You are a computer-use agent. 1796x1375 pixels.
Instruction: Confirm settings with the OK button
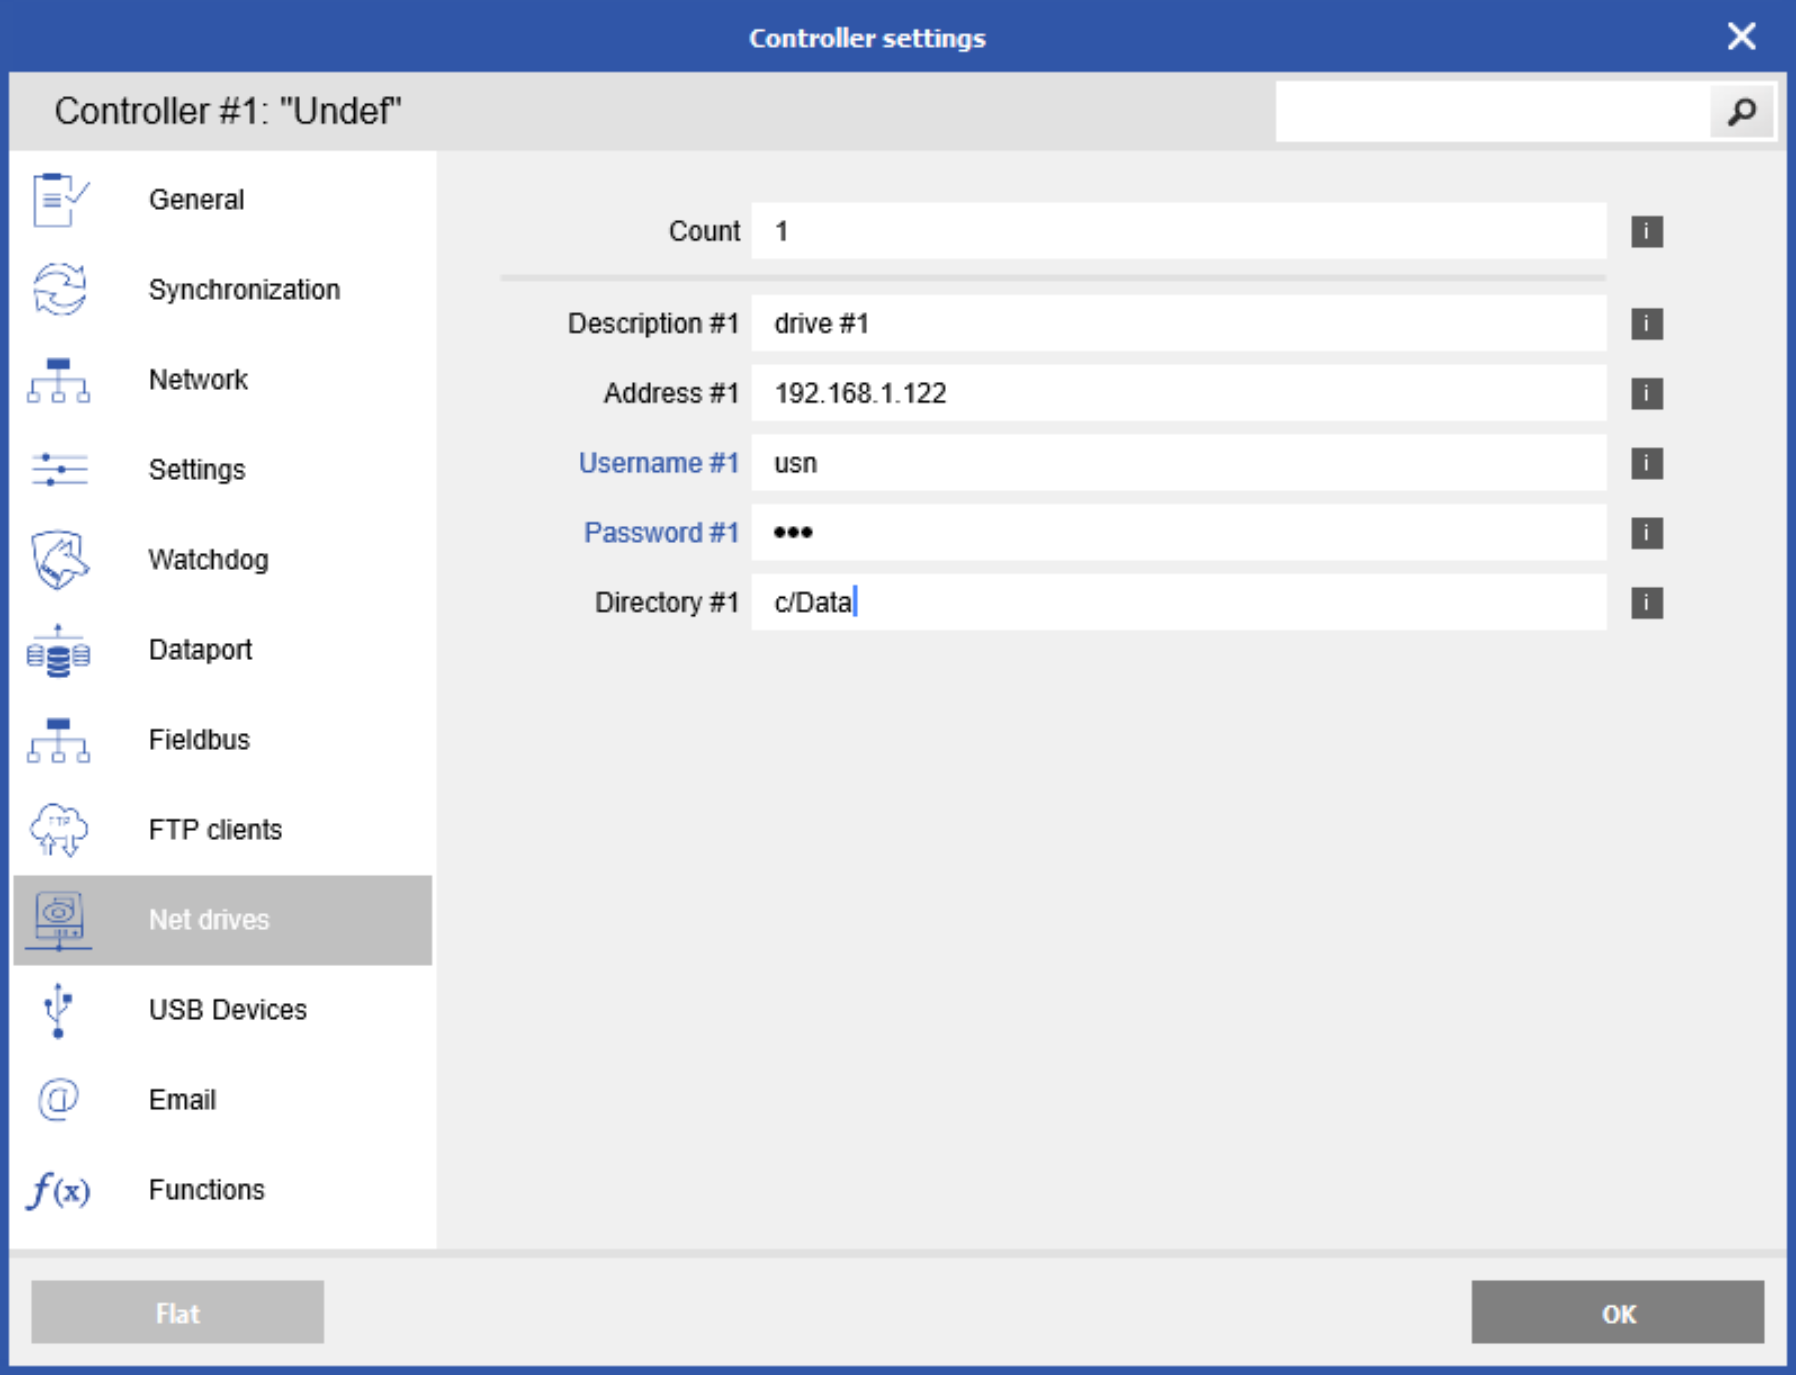(x=1618, y=1314)
